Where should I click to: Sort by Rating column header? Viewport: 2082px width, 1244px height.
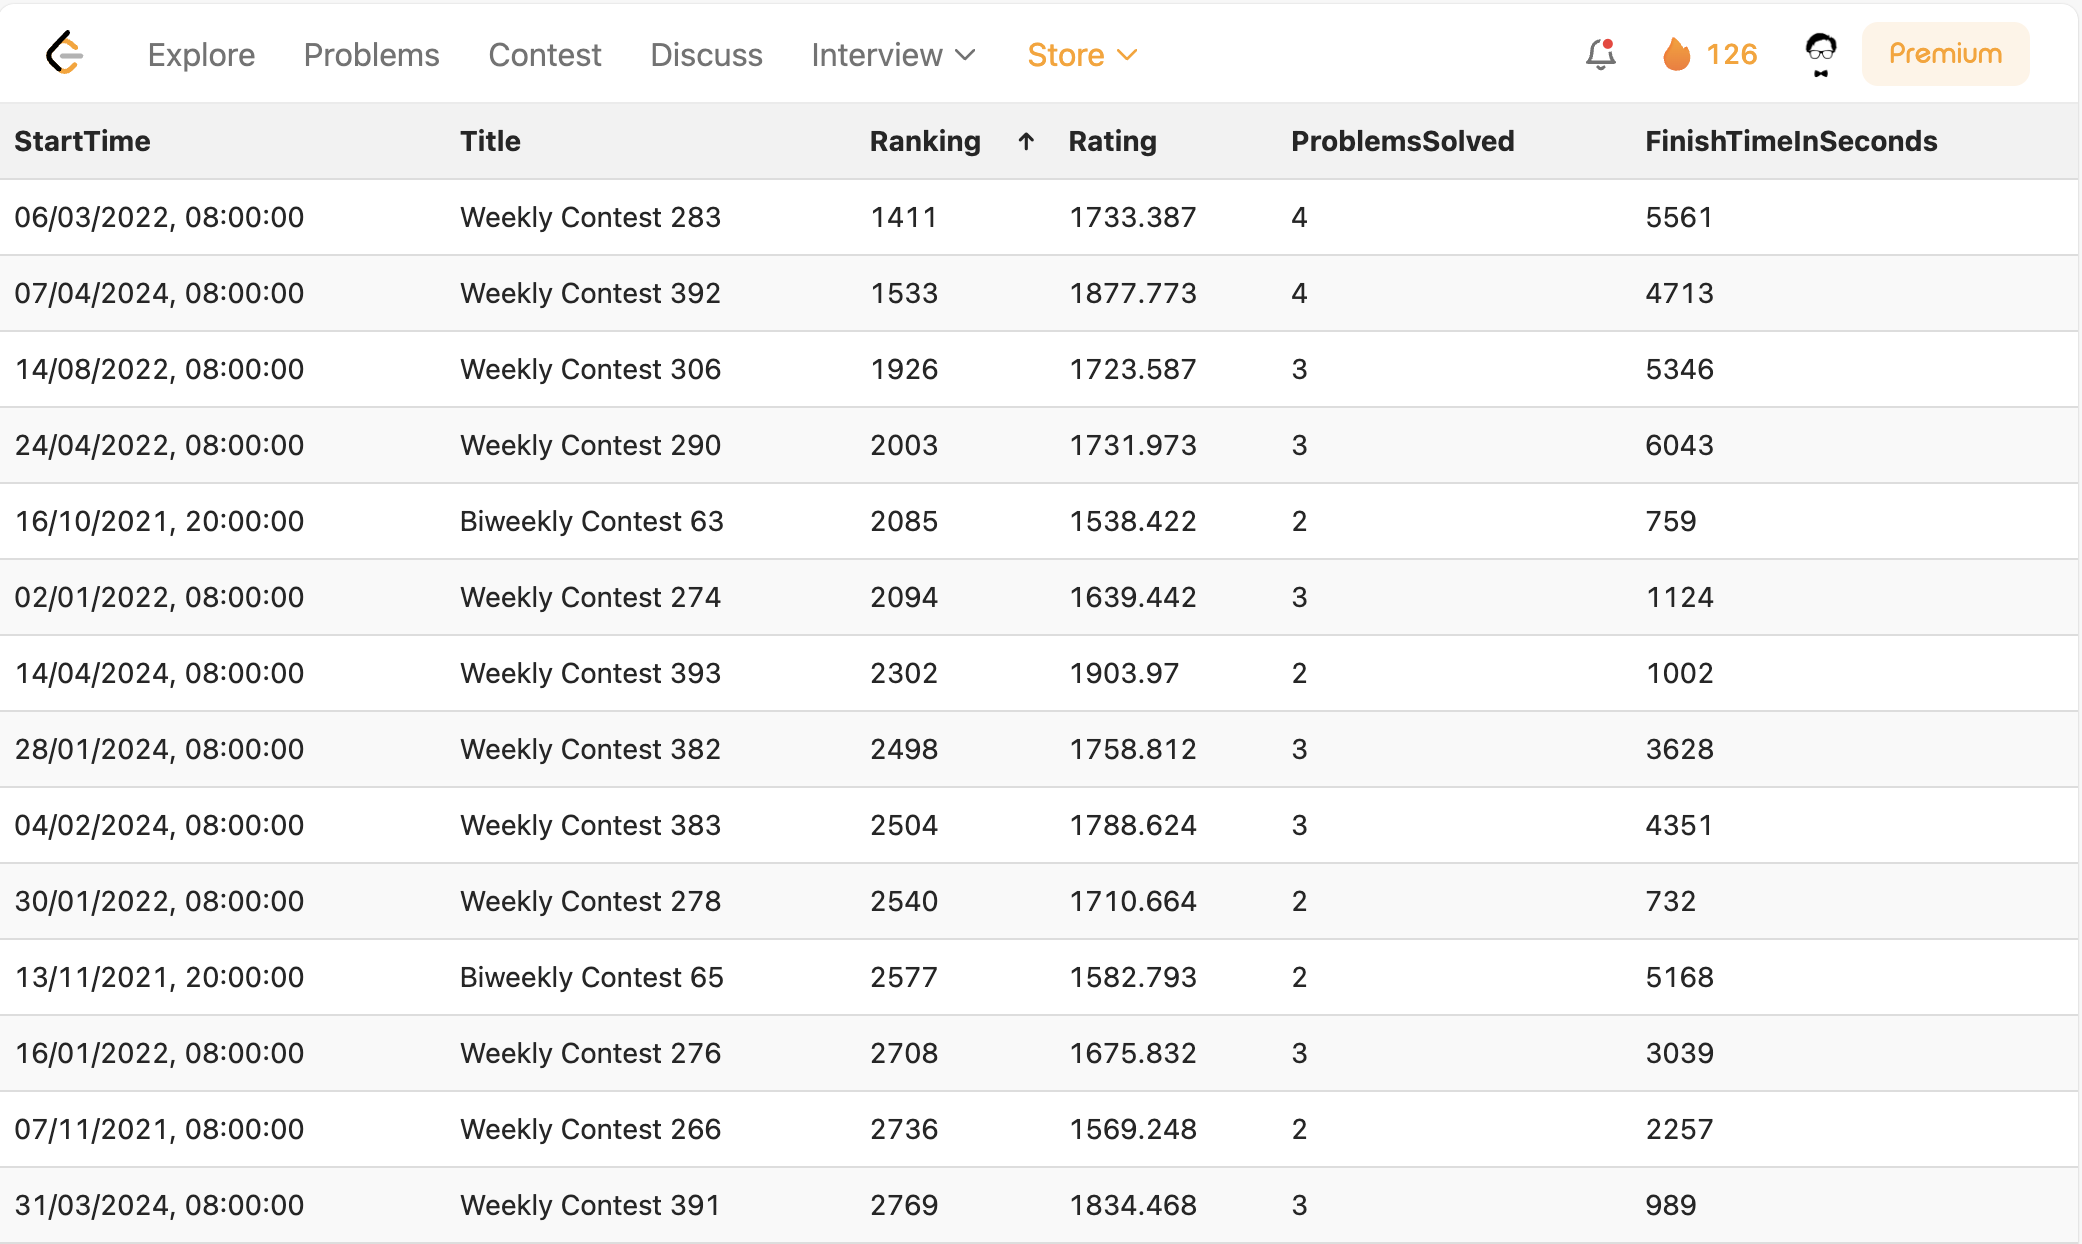[1112, 141]
